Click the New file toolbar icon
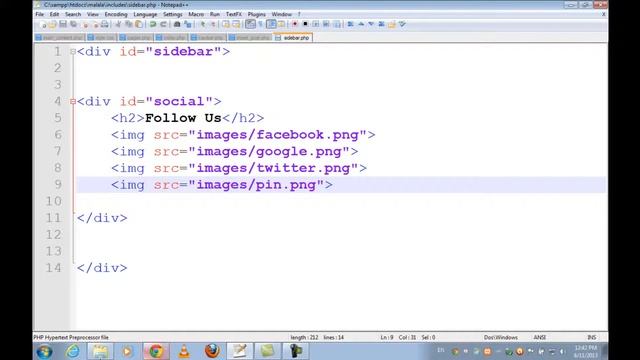The width and height of the screenshot is (640, 360). coord(42,24)
